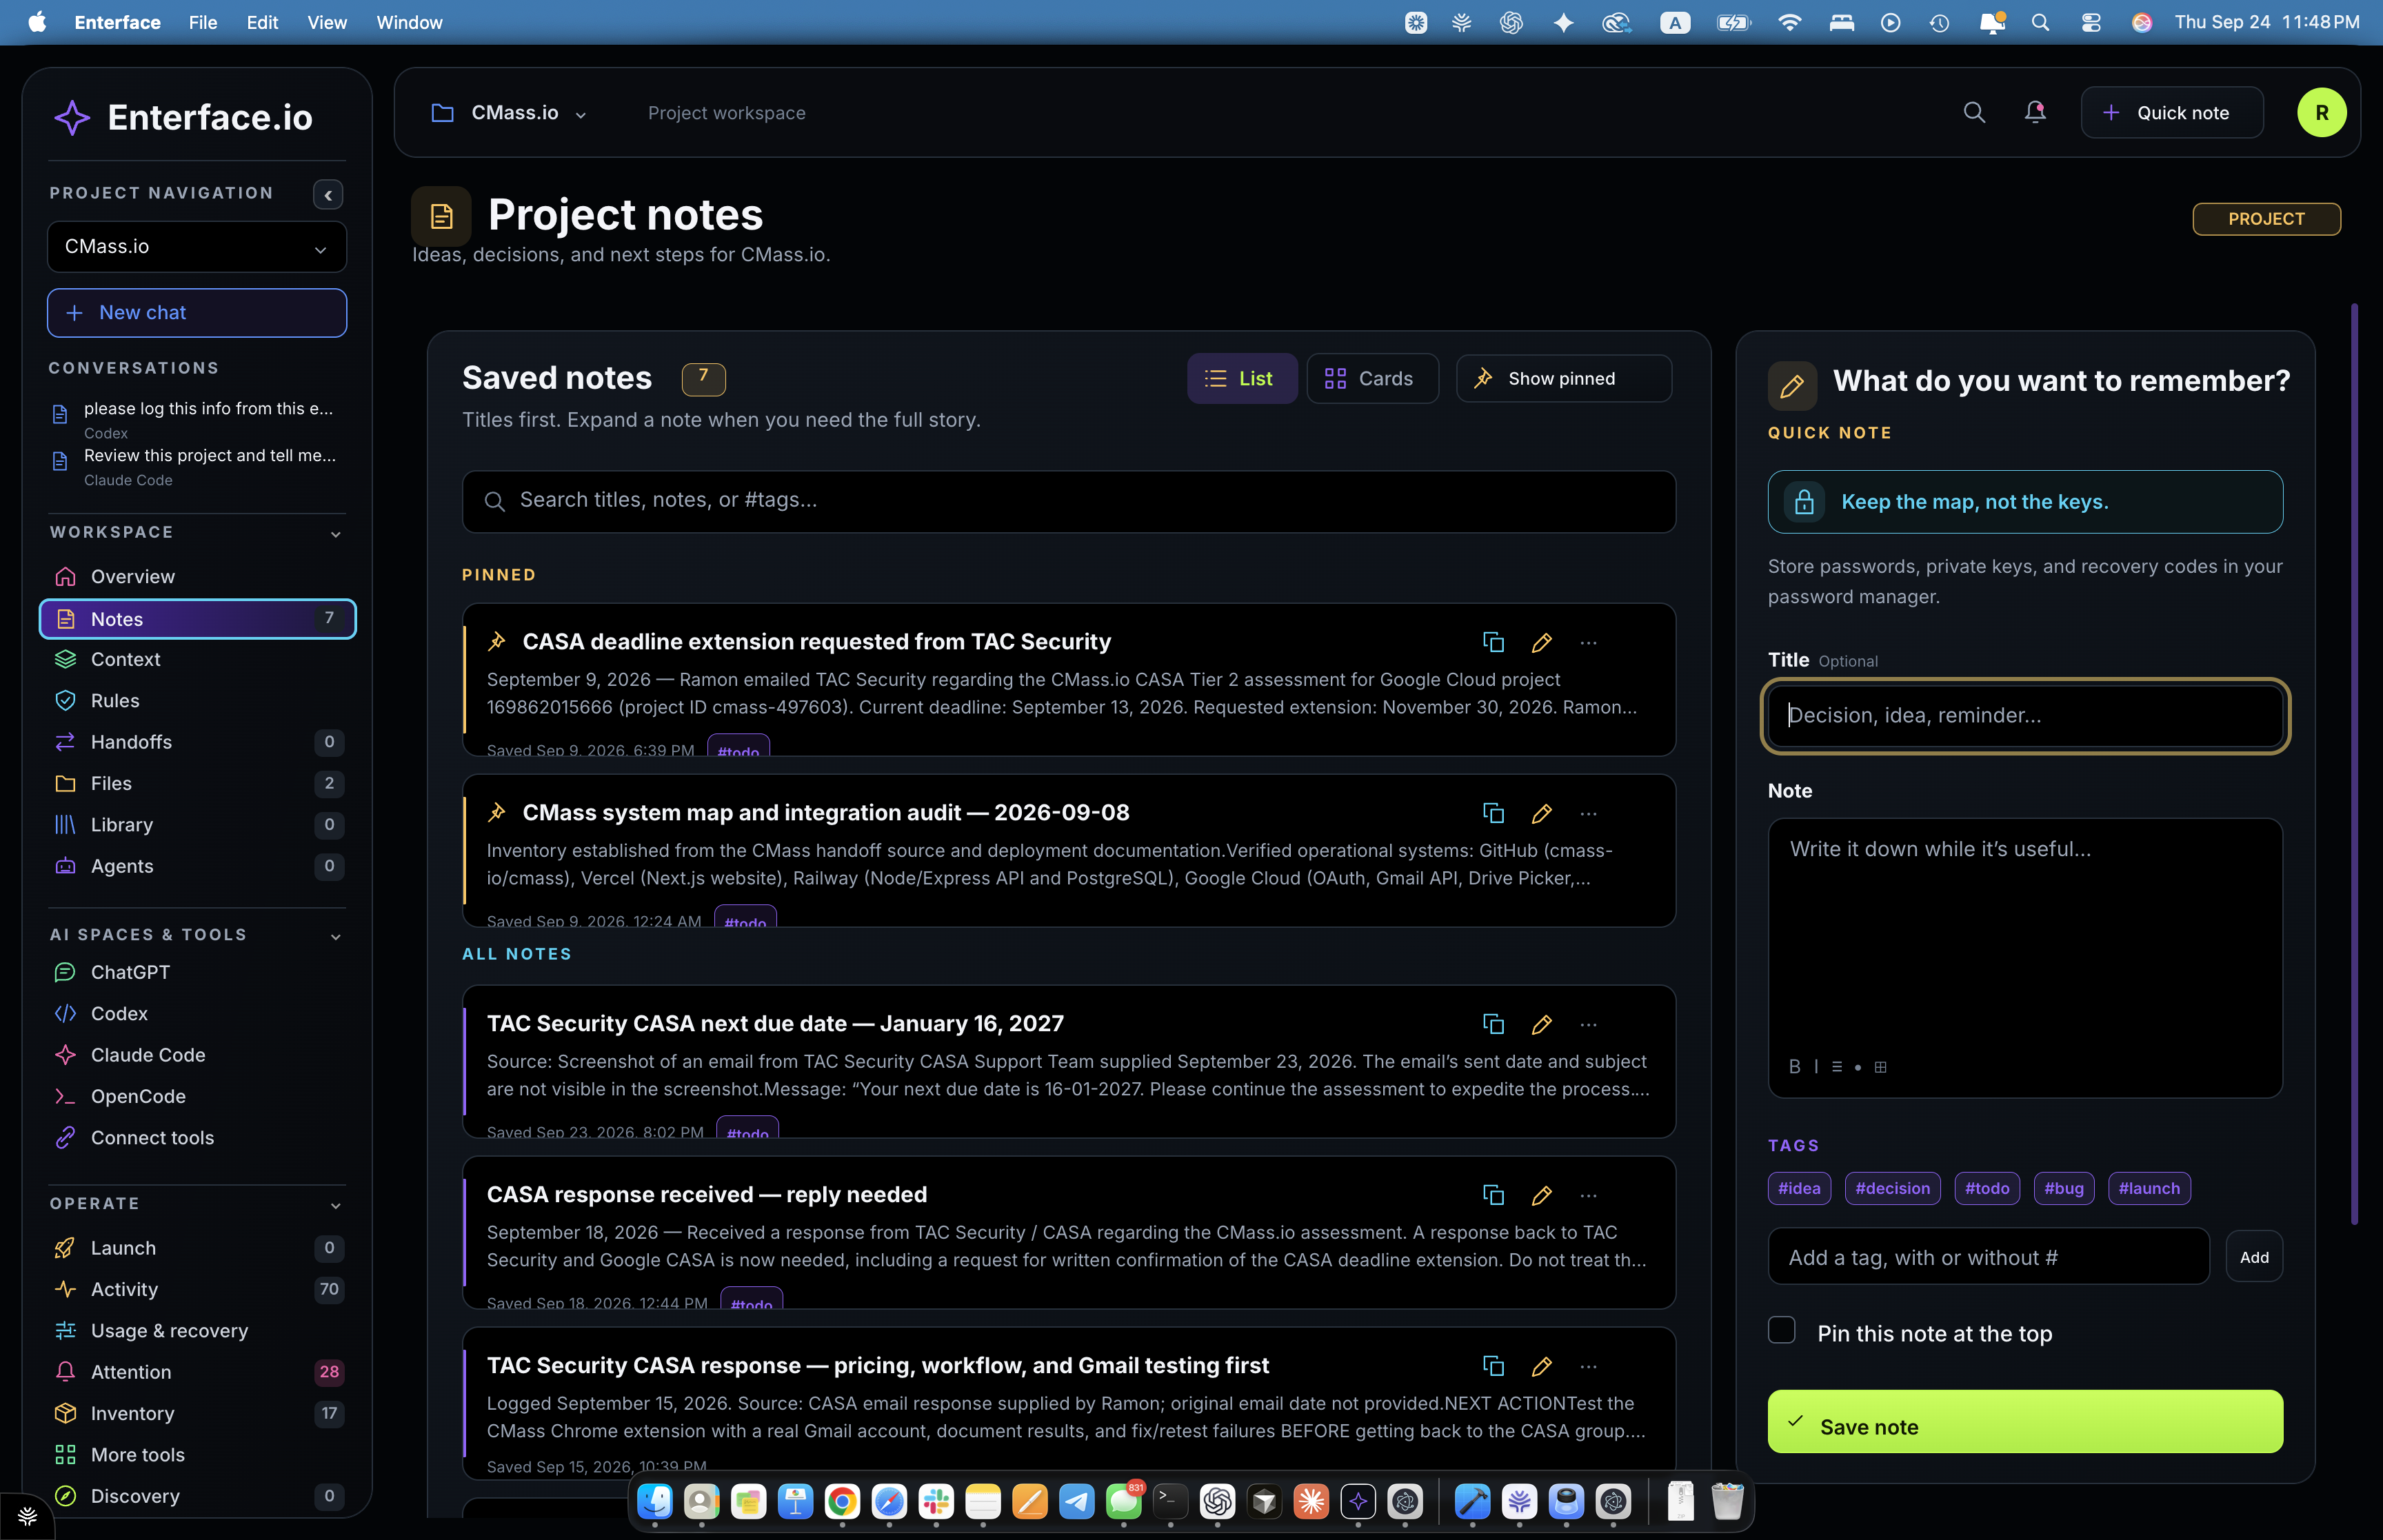
Task: Click Save note button
Action: [x=2025, y=1422]
